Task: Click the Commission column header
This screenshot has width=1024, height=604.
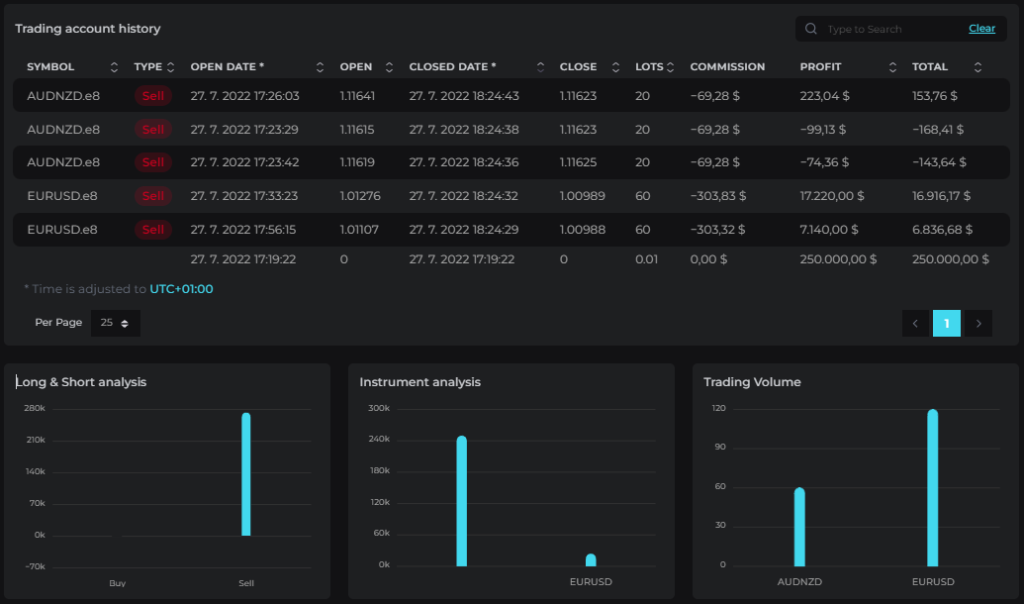Action: pyautogui.click(x=727, y=67)
